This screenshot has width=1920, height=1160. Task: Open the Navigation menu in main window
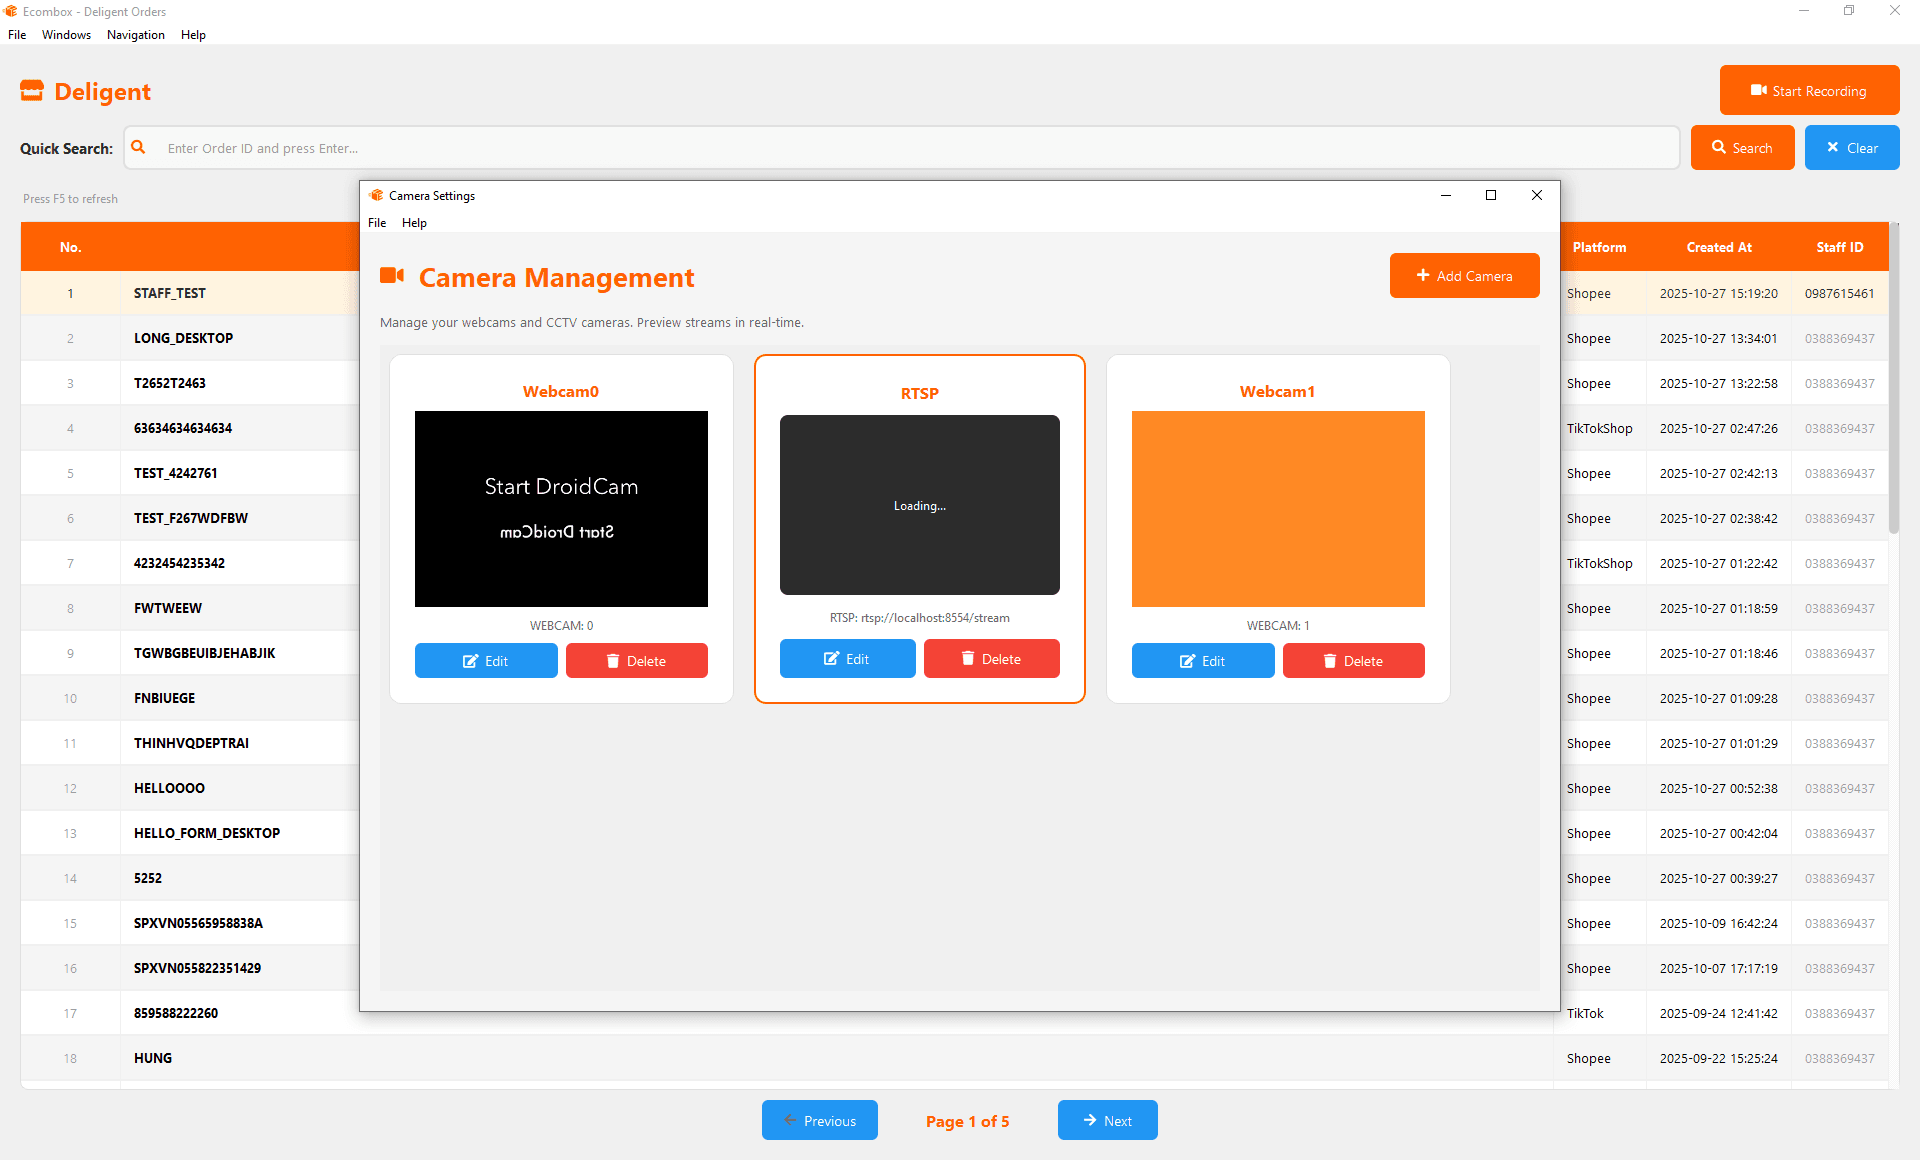(x=136, y=35)
